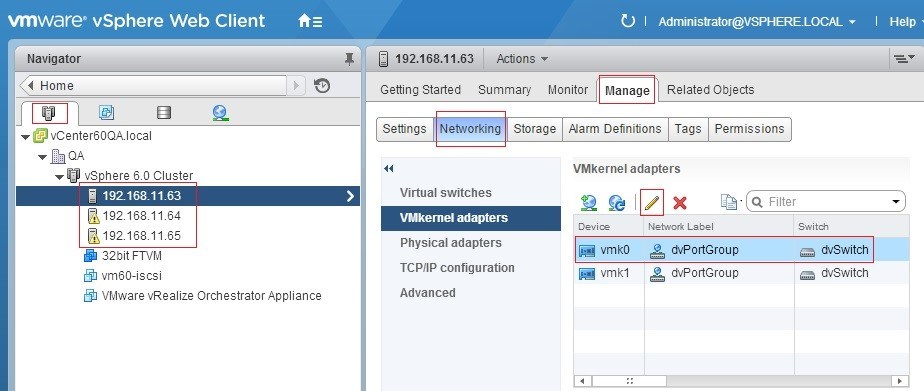Open the Summary tab
This screenshot has width=924, height=391.
[x=504, y=90]
